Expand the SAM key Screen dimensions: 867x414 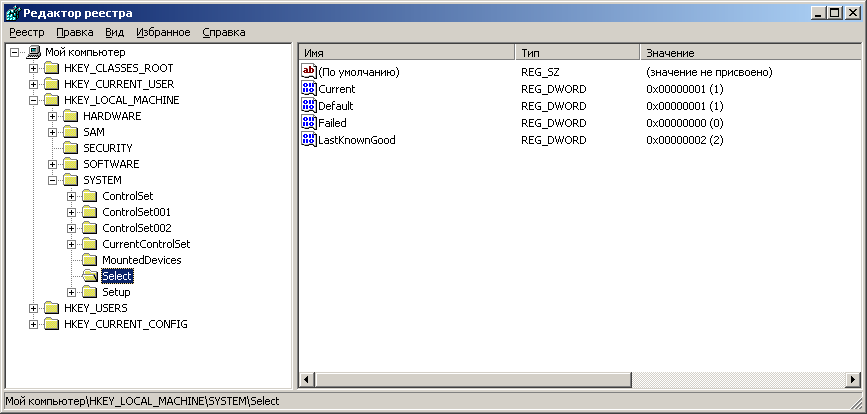tap(53, 133)
